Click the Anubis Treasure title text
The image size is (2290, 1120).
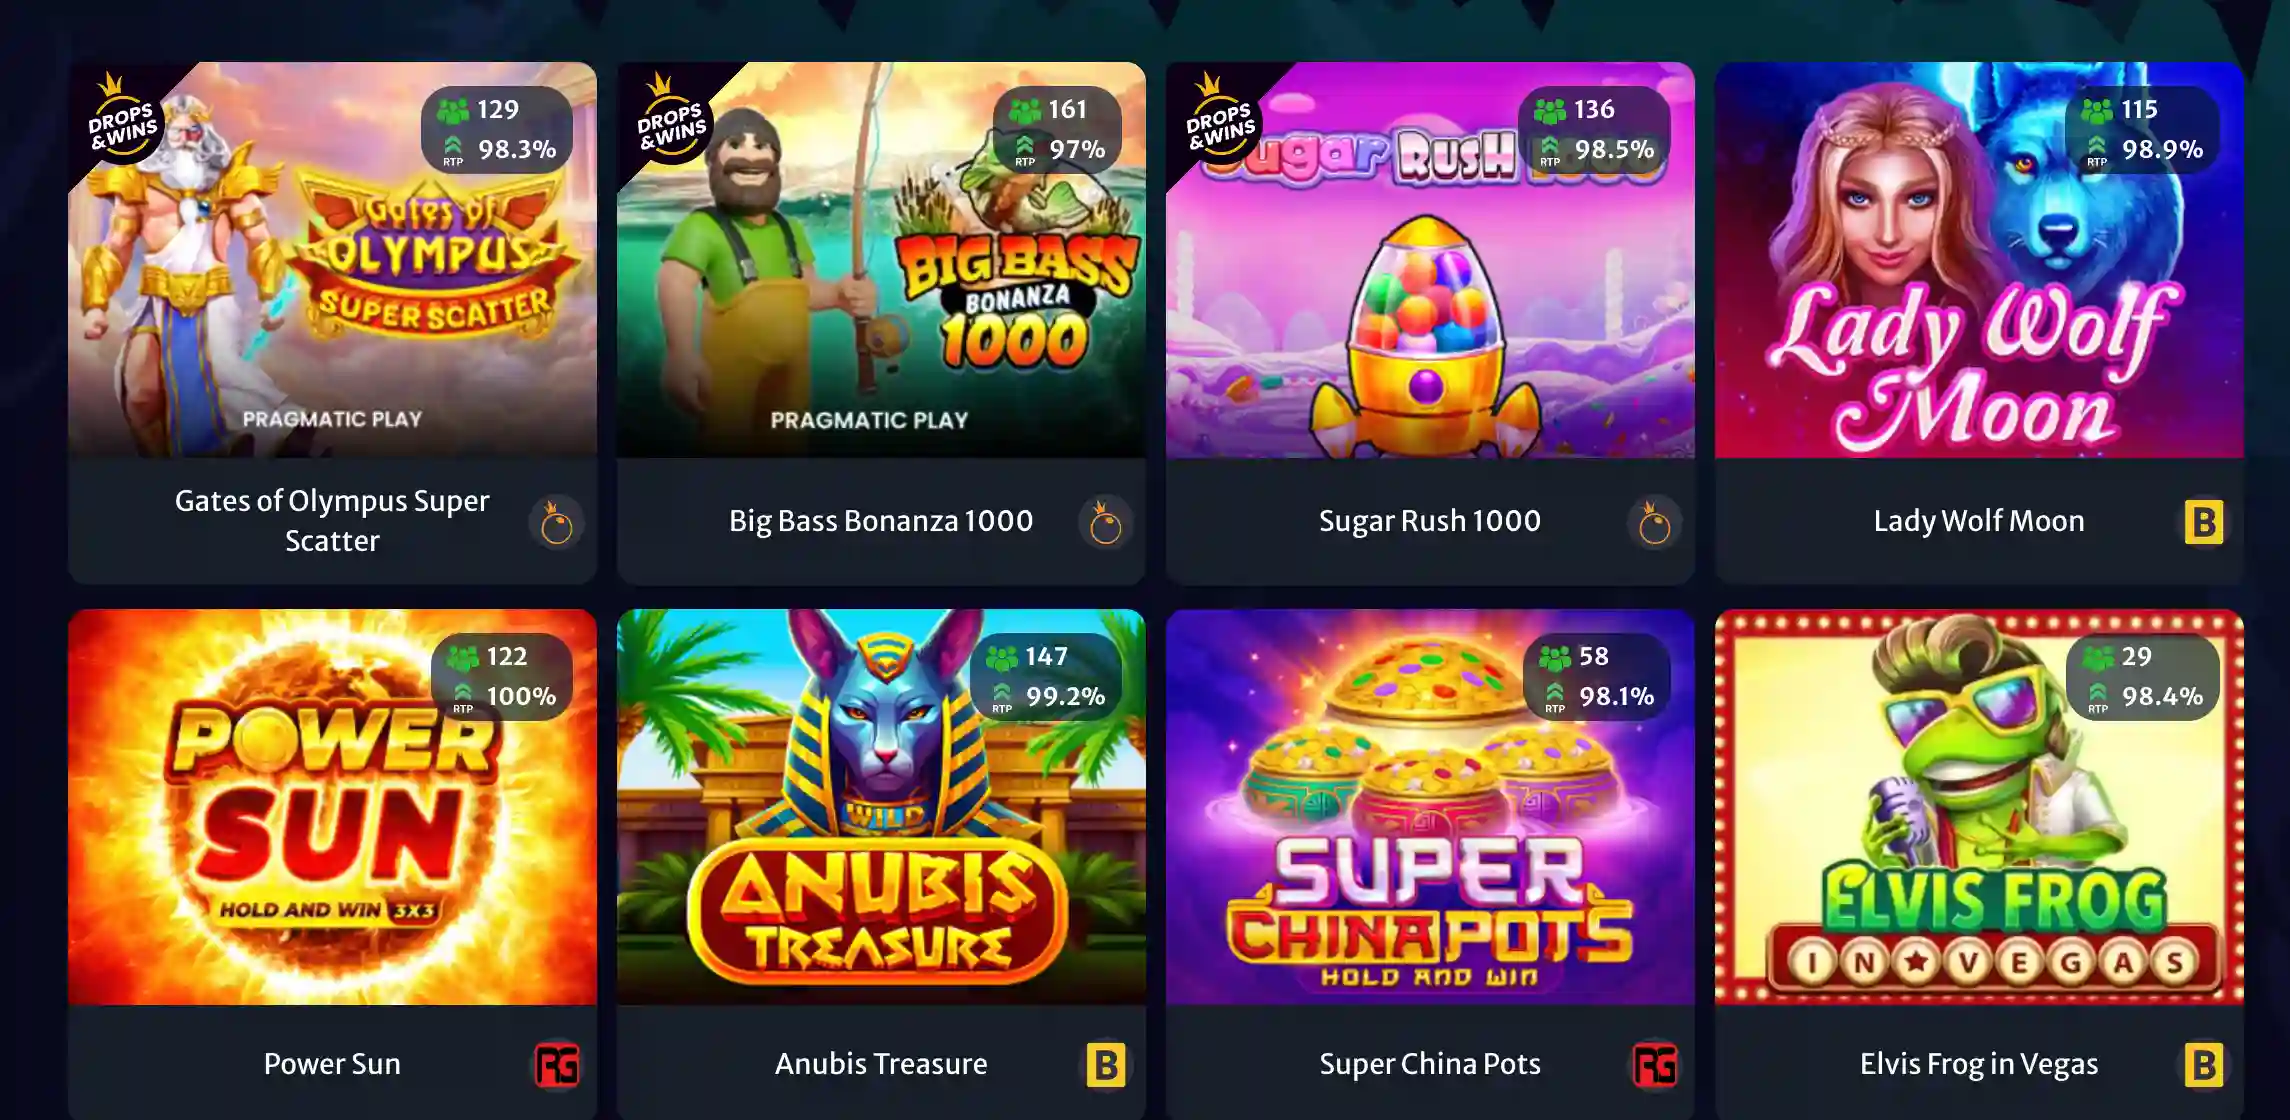coord(881,1064)
